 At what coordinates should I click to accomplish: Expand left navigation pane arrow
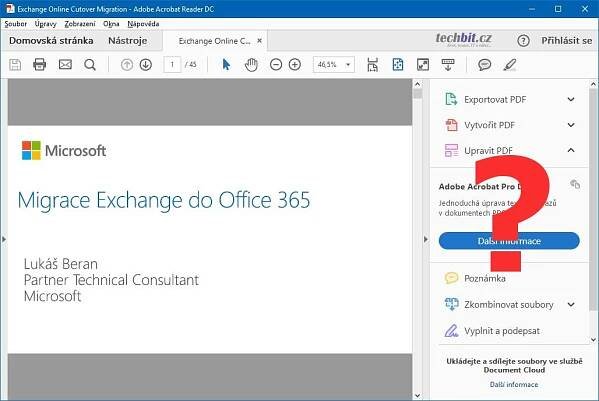[4, 239]
